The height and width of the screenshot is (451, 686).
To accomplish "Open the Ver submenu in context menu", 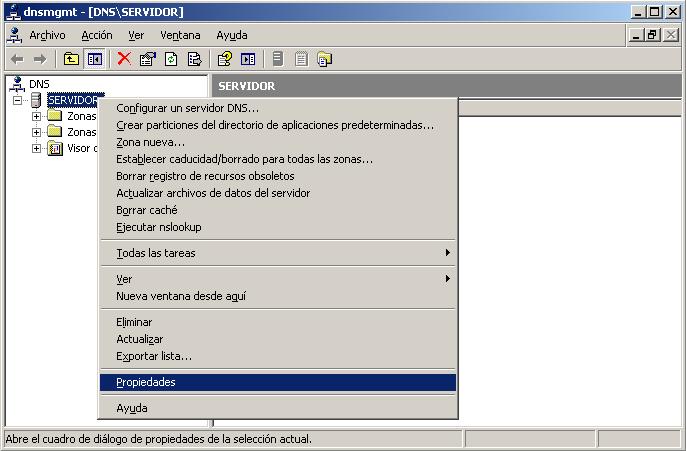I will (124, 279).
